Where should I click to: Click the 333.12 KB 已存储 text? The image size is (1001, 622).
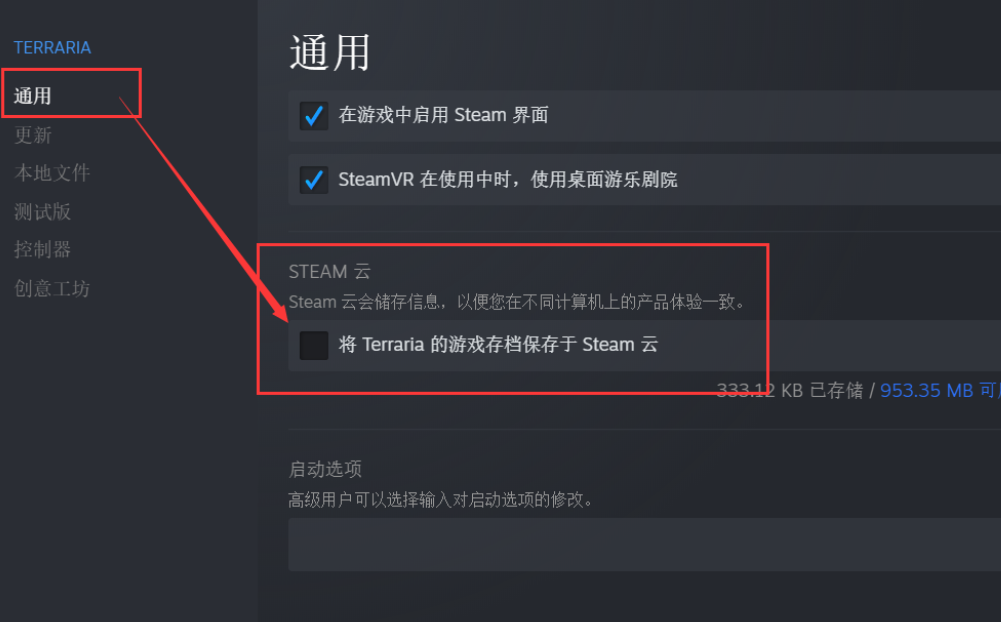pyautogui.click(x=790, y=390)
